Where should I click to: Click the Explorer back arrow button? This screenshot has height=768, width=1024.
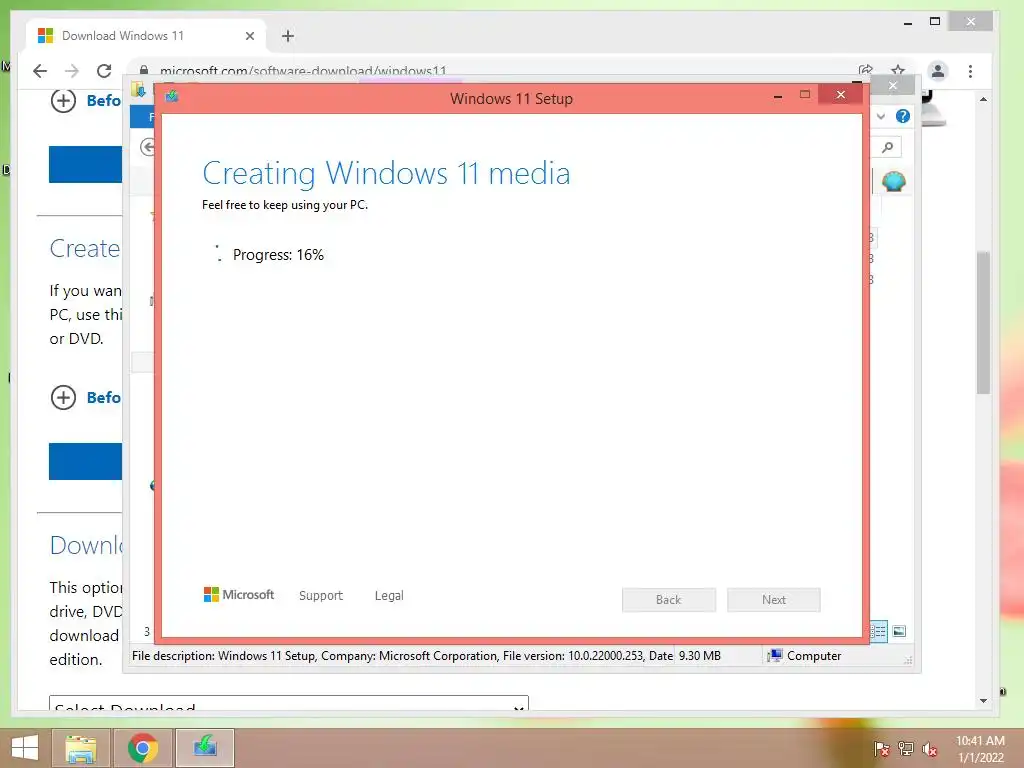coord(148,147)
